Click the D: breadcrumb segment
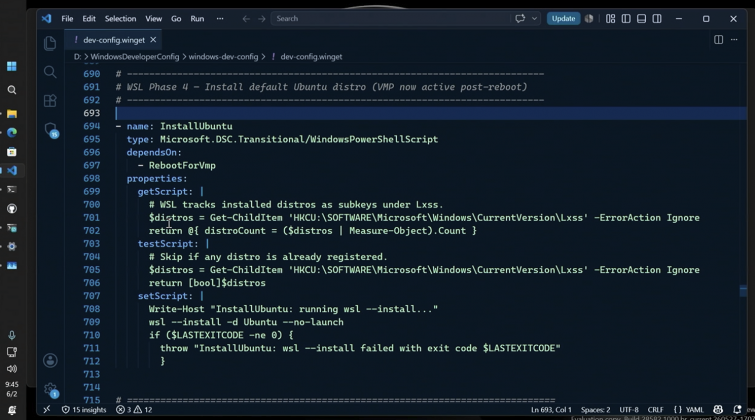Image resolution: width=755 pixels, height=420 pixels. 78,56
